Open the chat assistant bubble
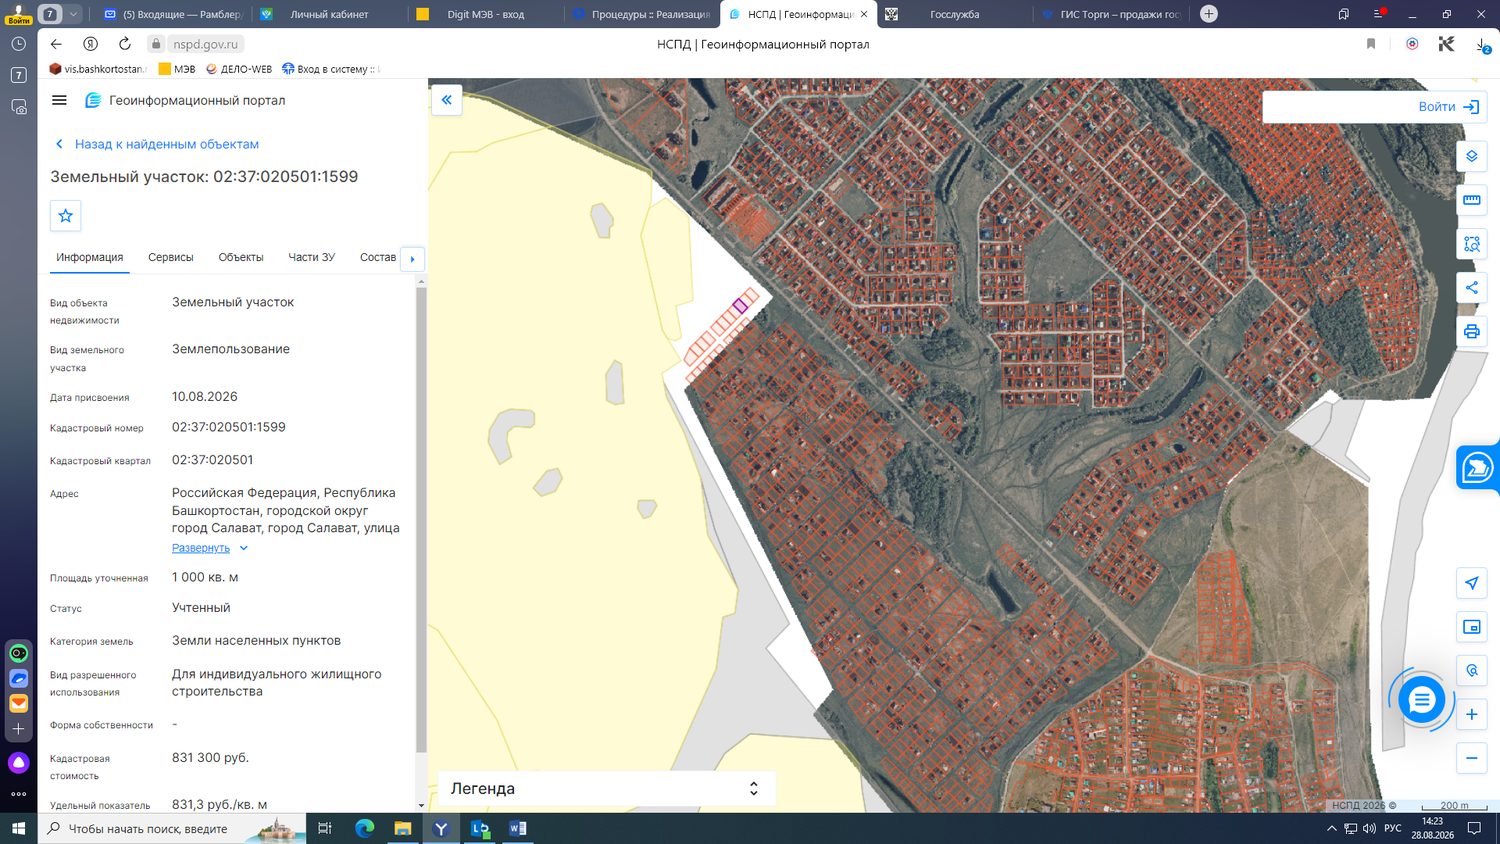 [1421, 700]
